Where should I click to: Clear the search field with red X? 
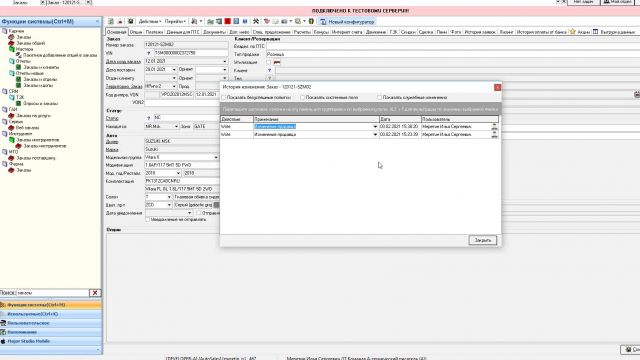[95, 293]
